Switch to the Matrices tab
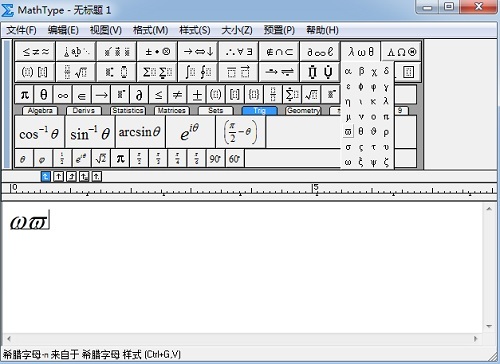Screen dimensions: 500x364 coord(172,110)
